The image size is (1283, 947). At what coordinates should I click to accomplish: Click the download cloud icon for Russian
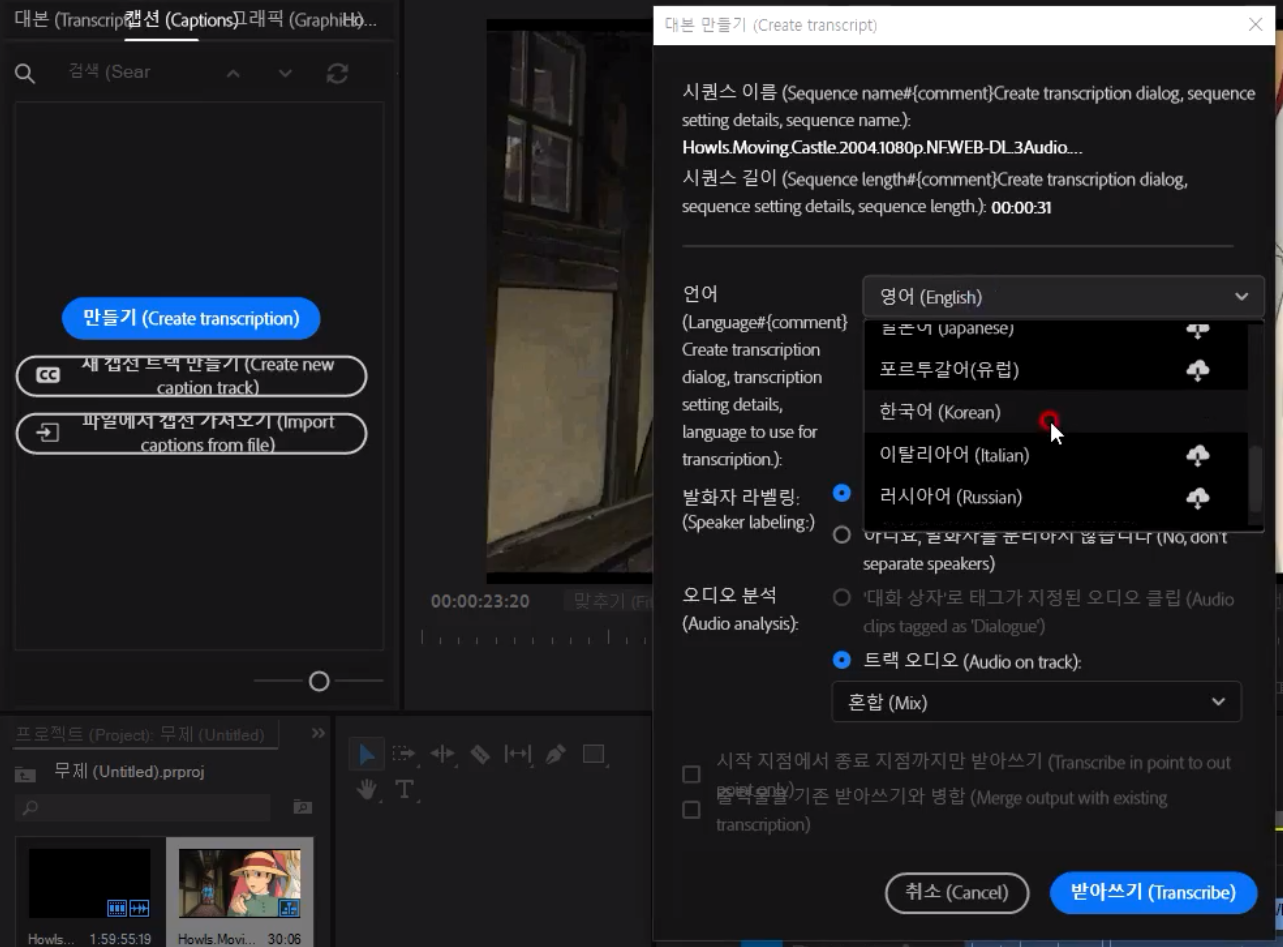click(x=1197, y=498)
